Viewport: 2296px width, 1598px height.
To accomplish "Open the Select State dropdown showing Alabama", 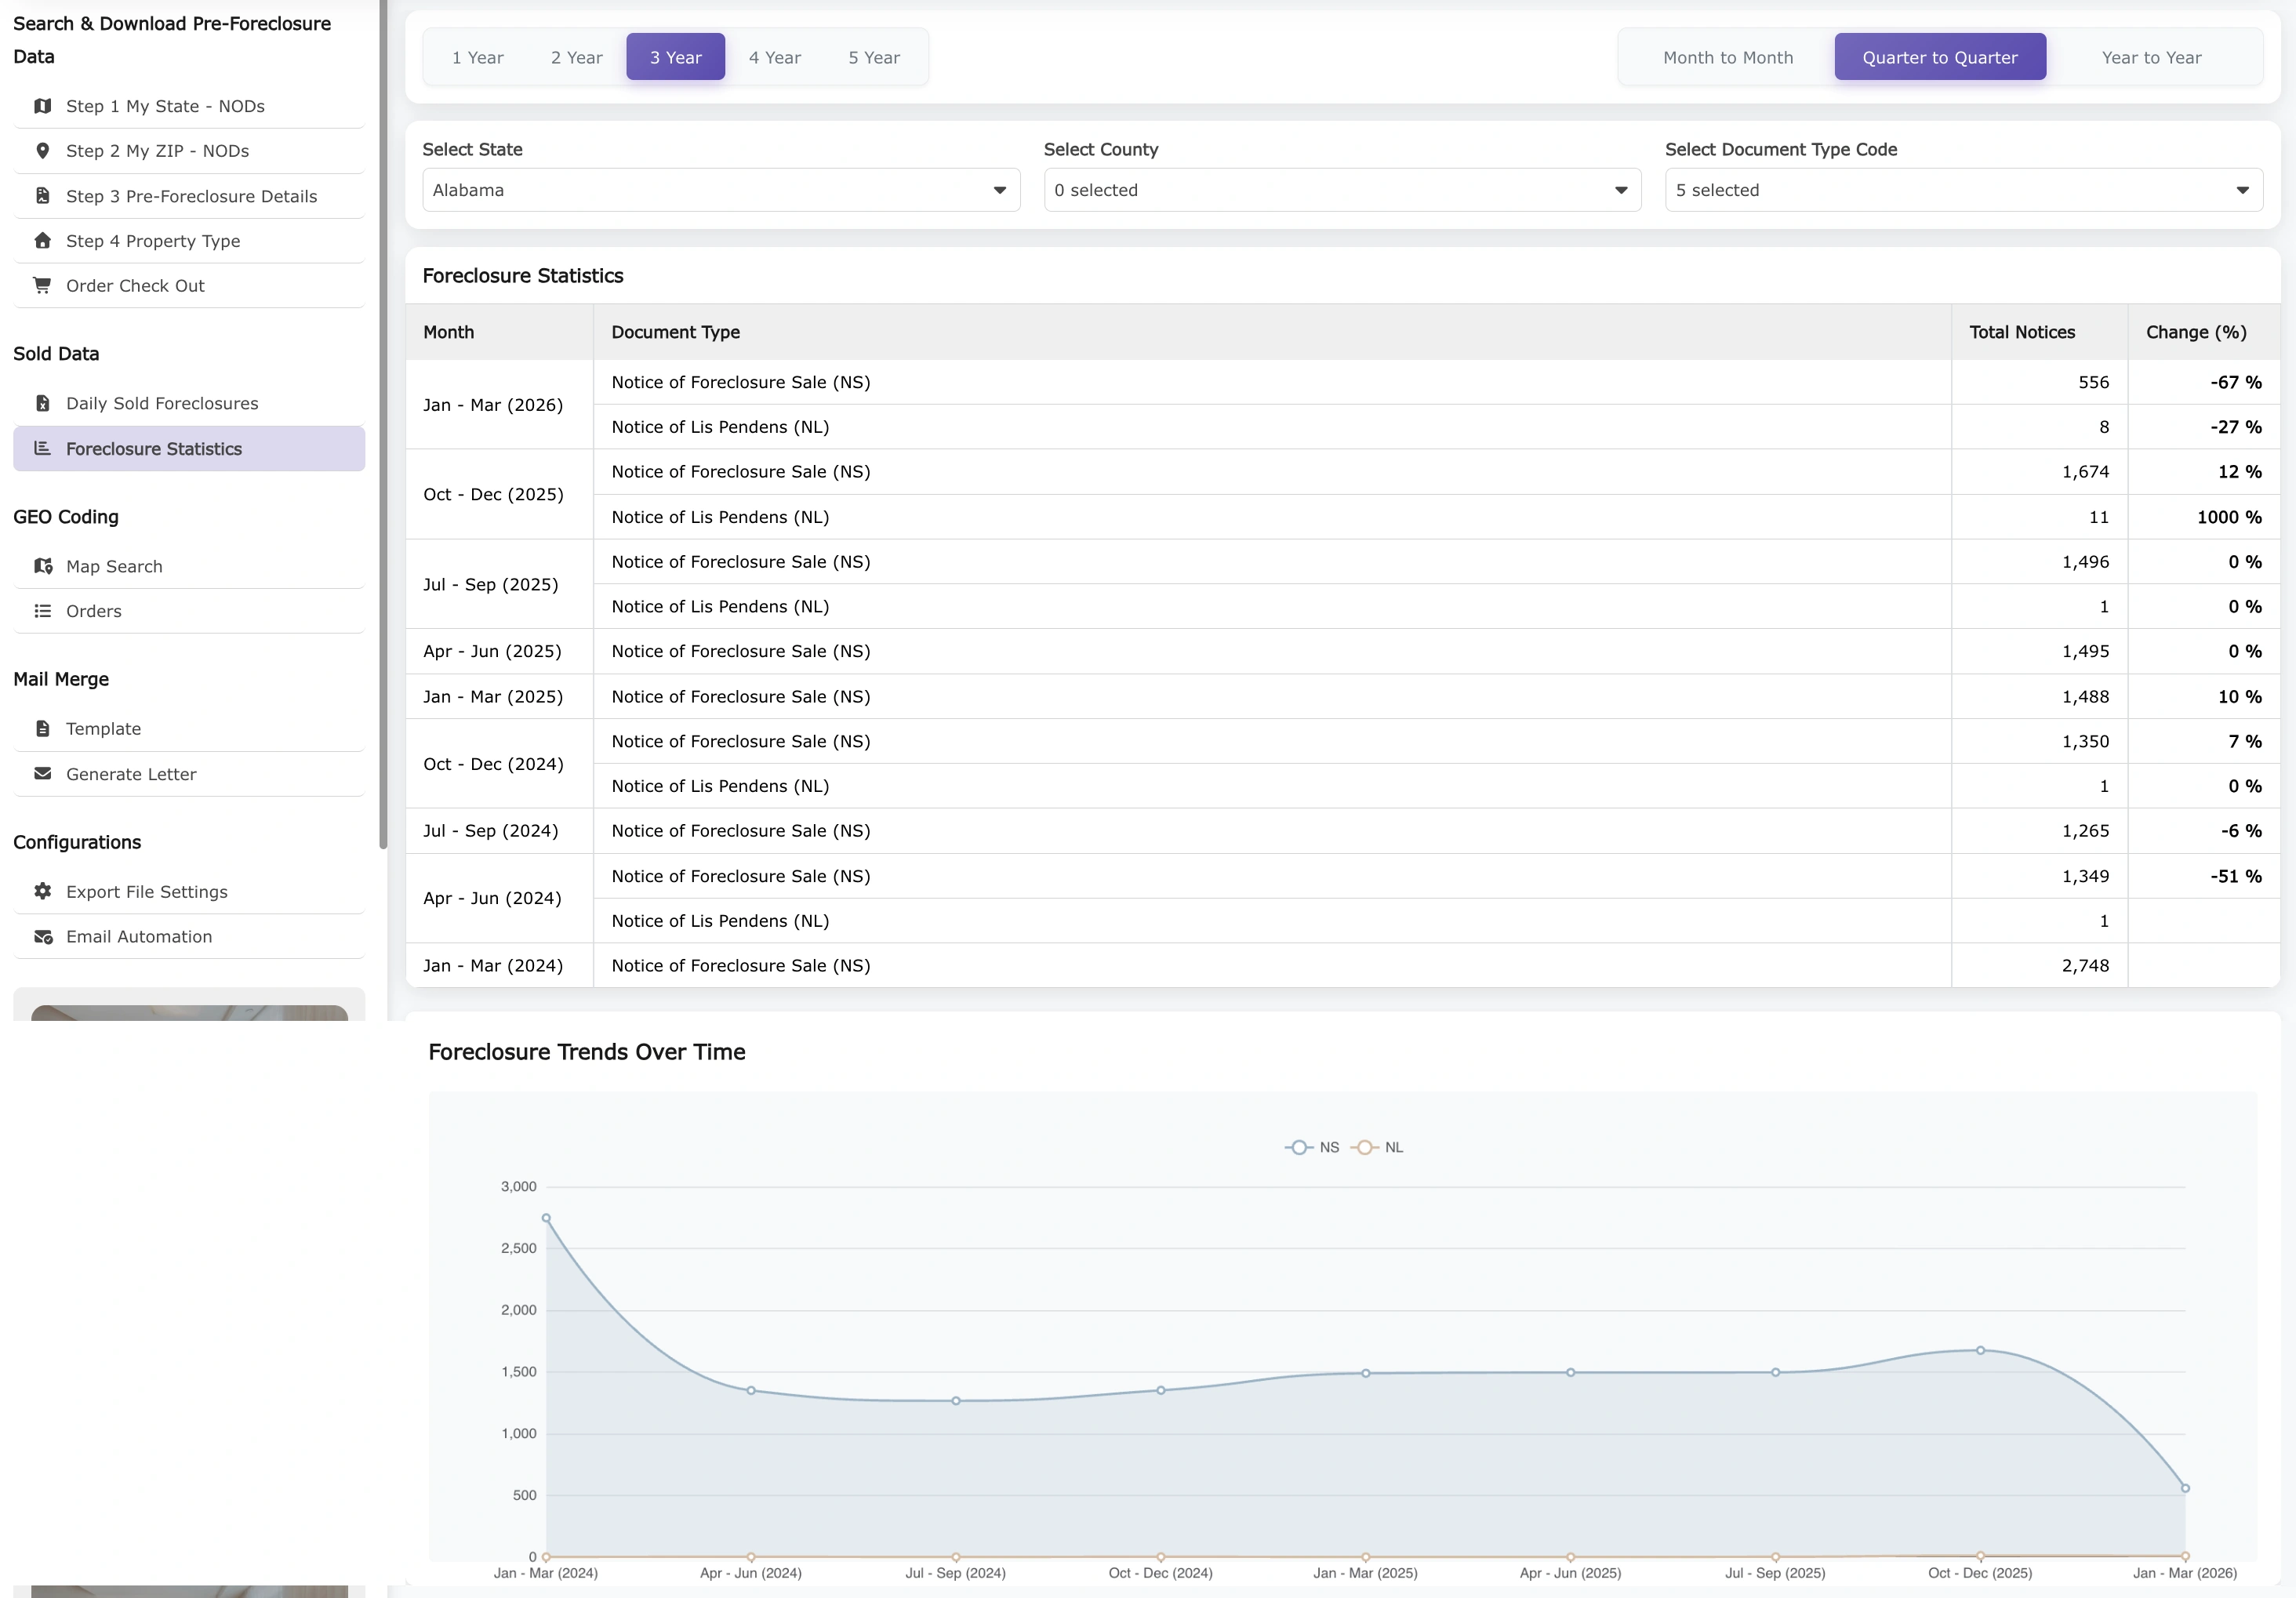I will pos(720,190).
